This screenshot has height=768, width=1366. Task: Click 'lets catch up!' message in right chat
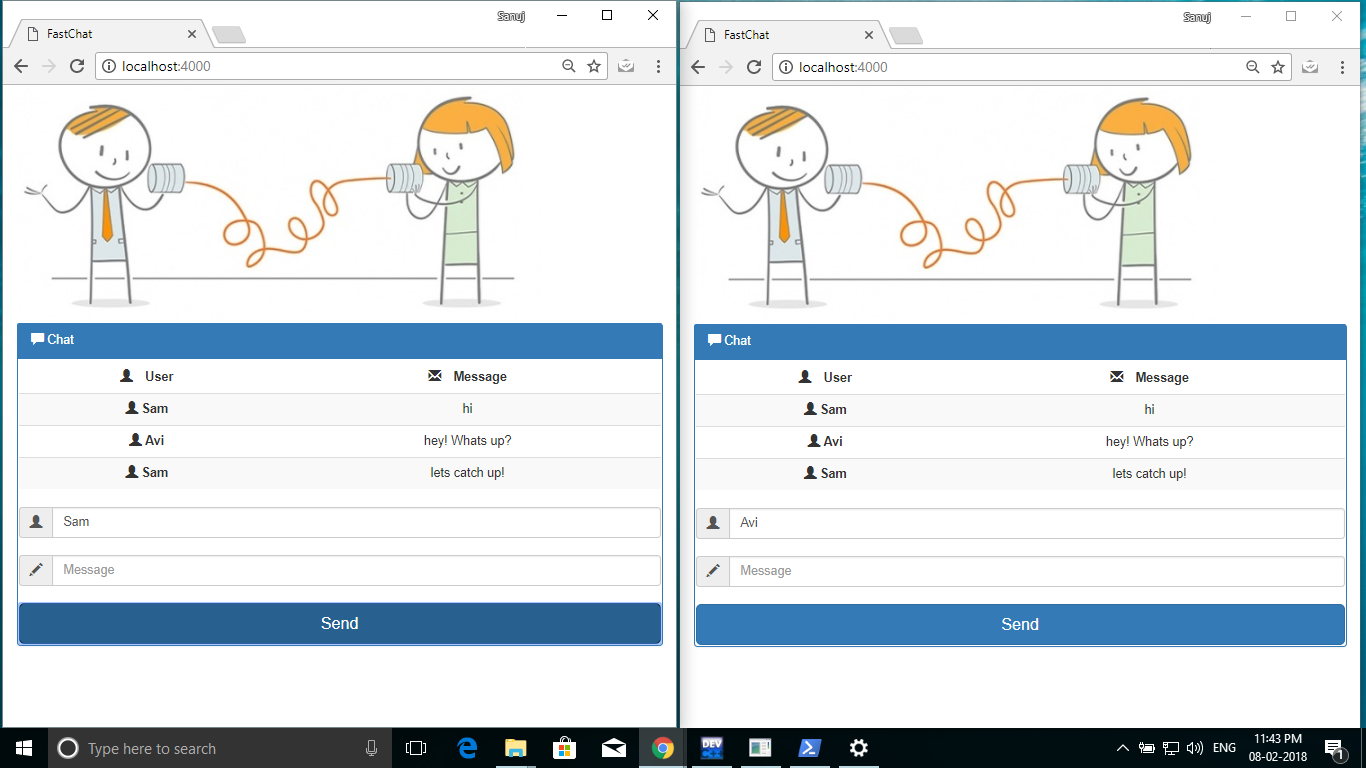pyautogui.click(x=1149, y=473)
